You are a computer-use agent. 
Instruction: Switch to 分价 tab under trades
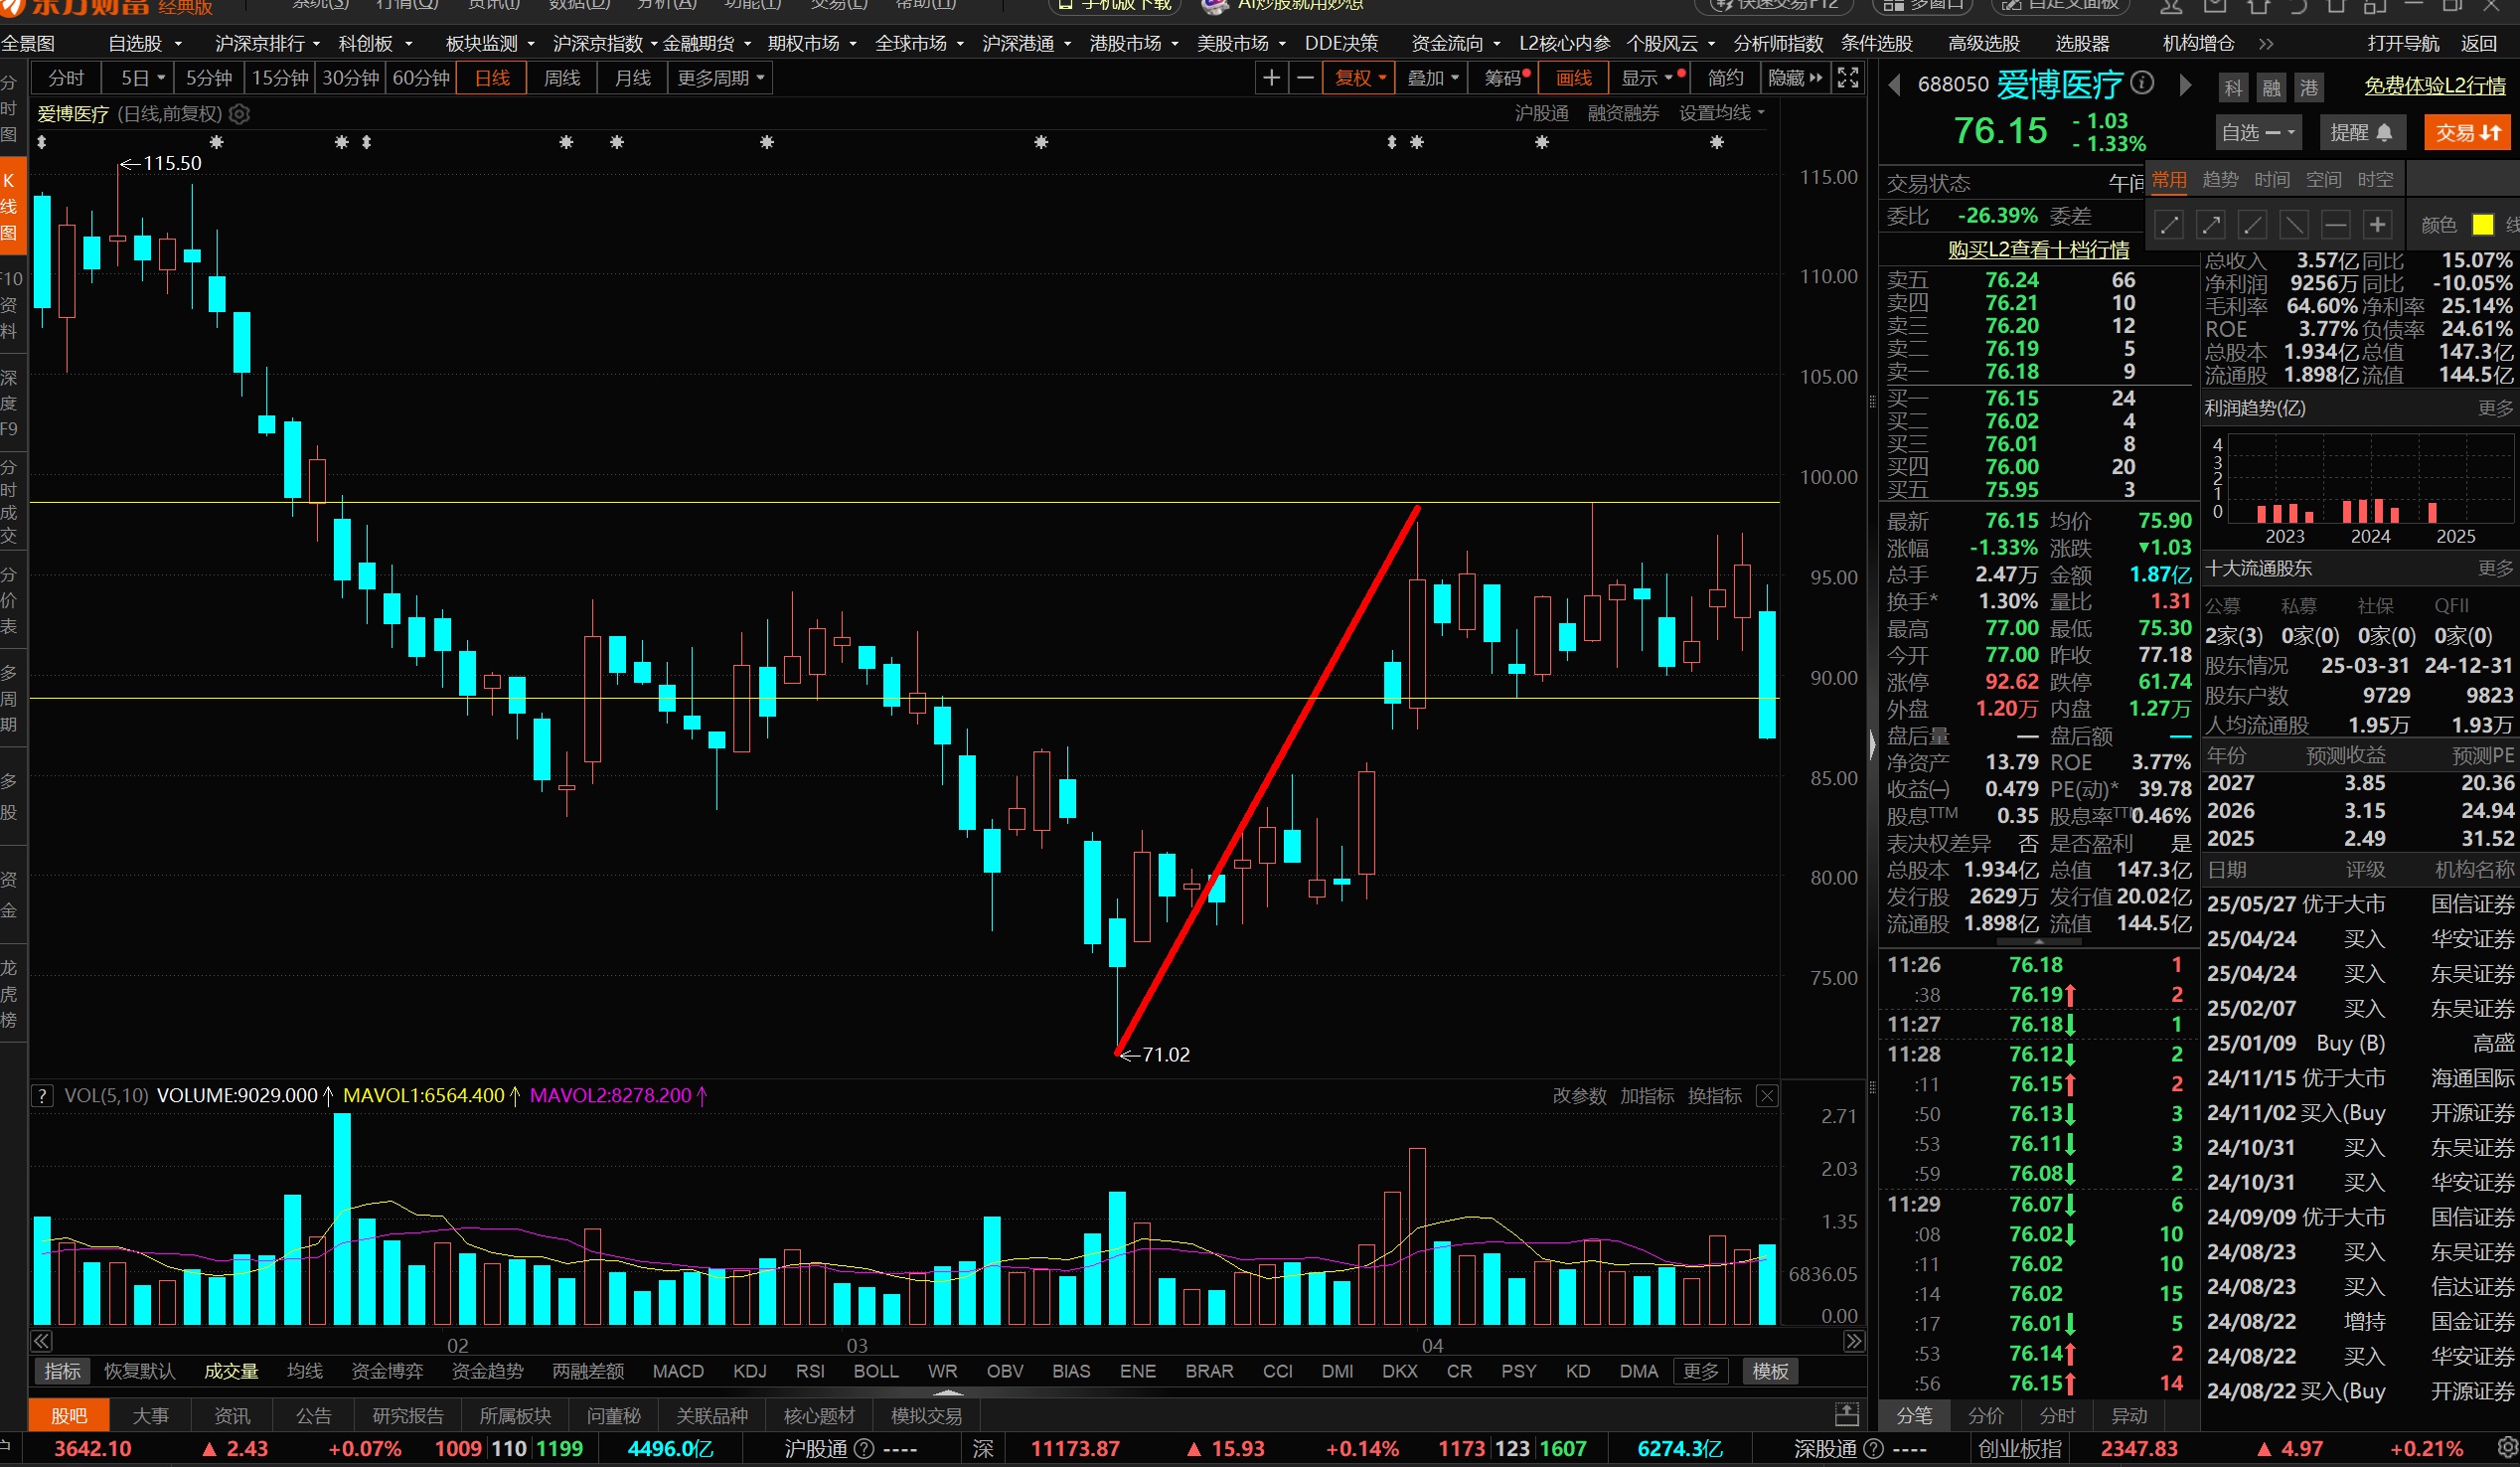pyautogui.click(x=1986, y=1416)
